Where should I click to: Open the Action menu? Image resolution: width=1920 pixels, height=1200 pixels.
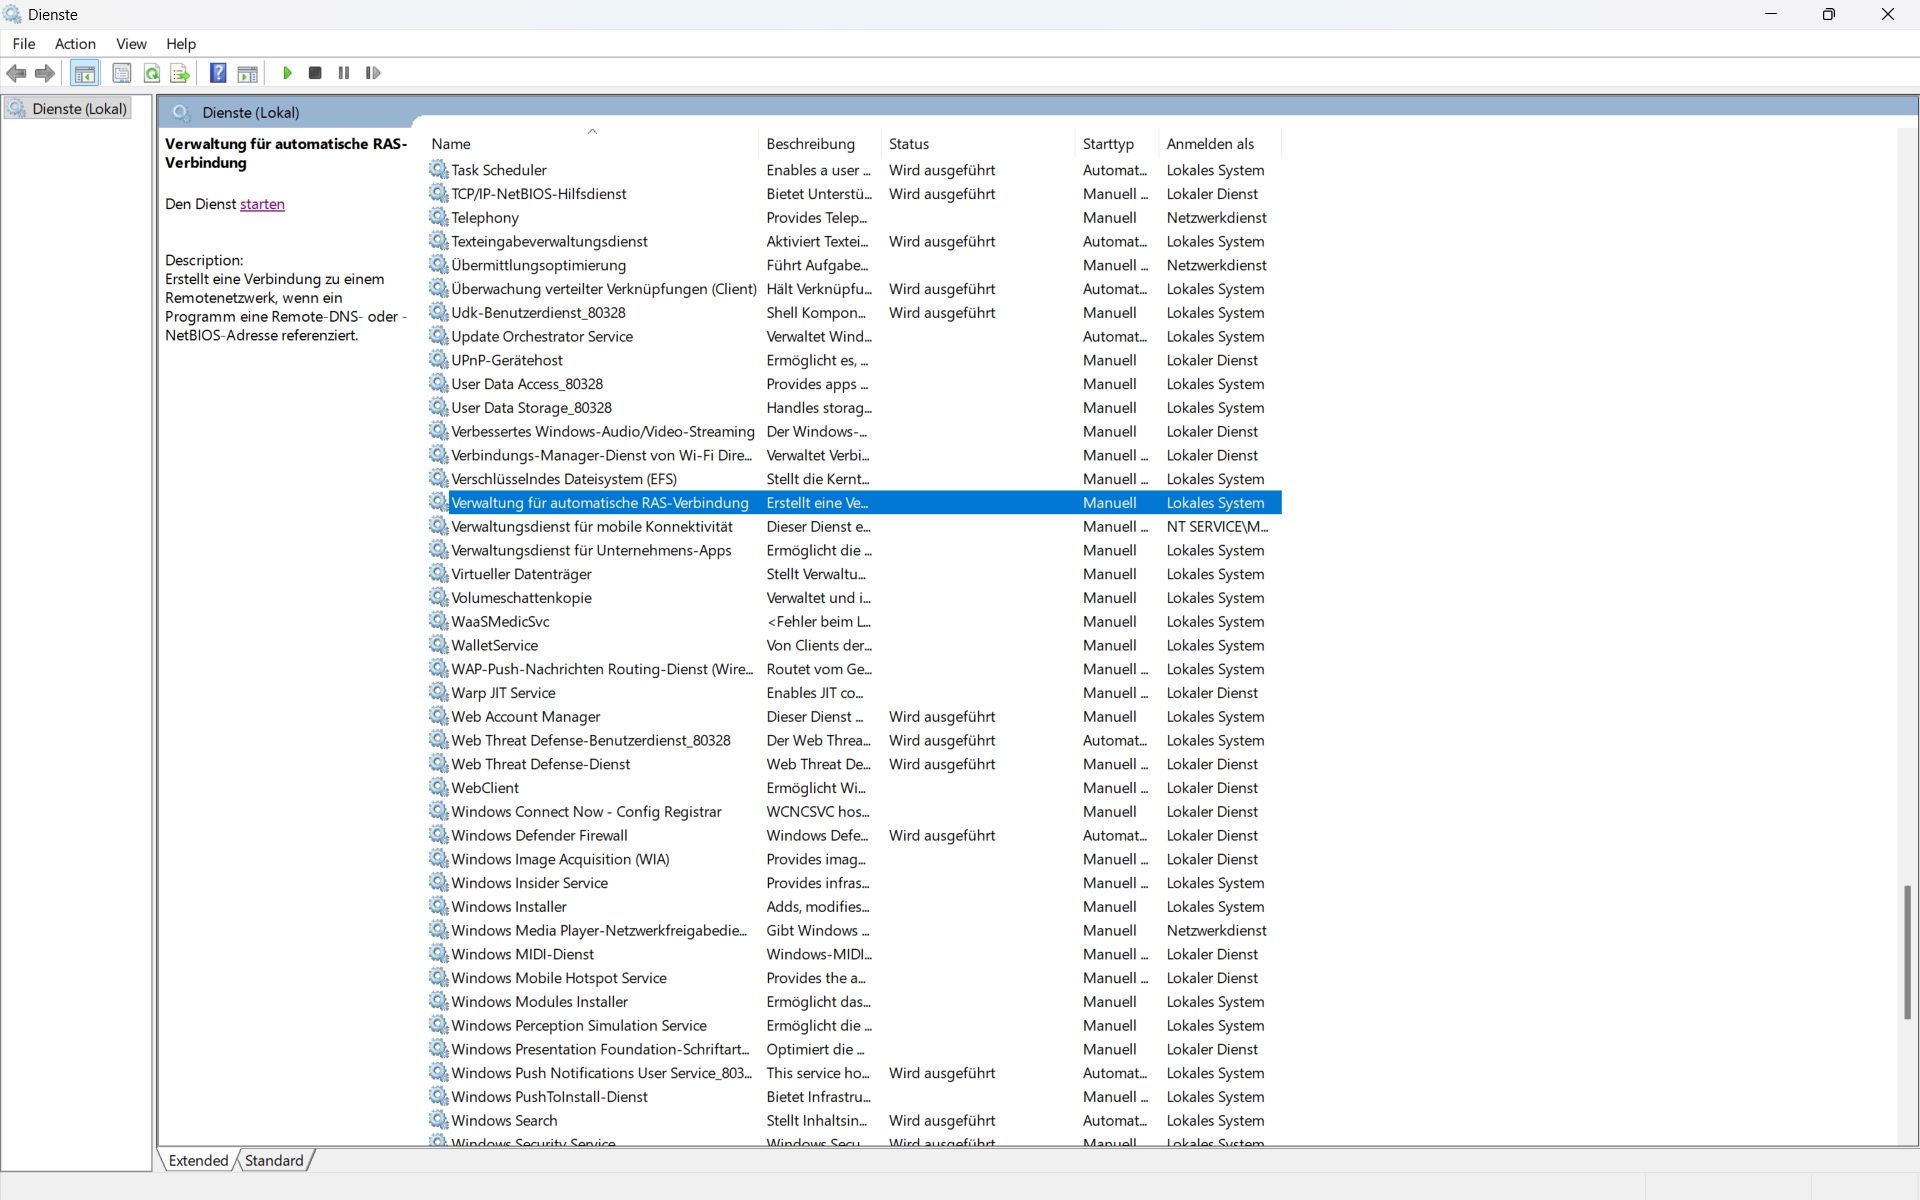coord(75,44)
